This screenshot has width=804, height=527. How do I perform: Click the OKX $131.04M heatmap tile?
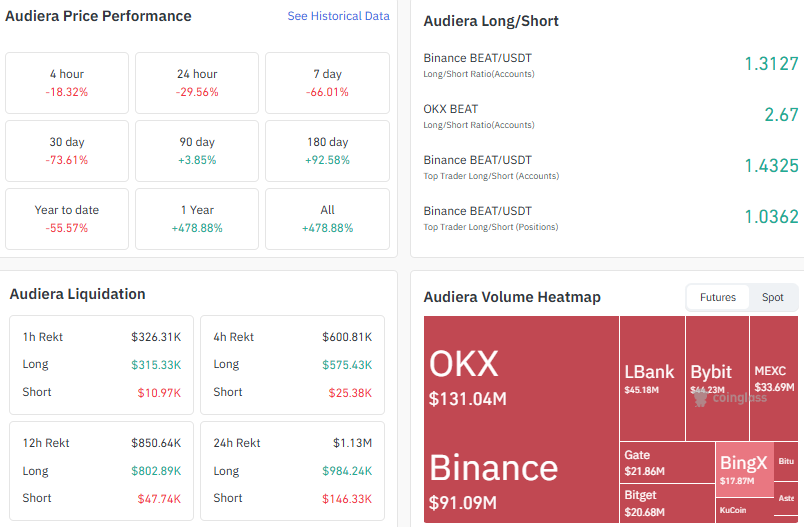[x=521, y=377]
